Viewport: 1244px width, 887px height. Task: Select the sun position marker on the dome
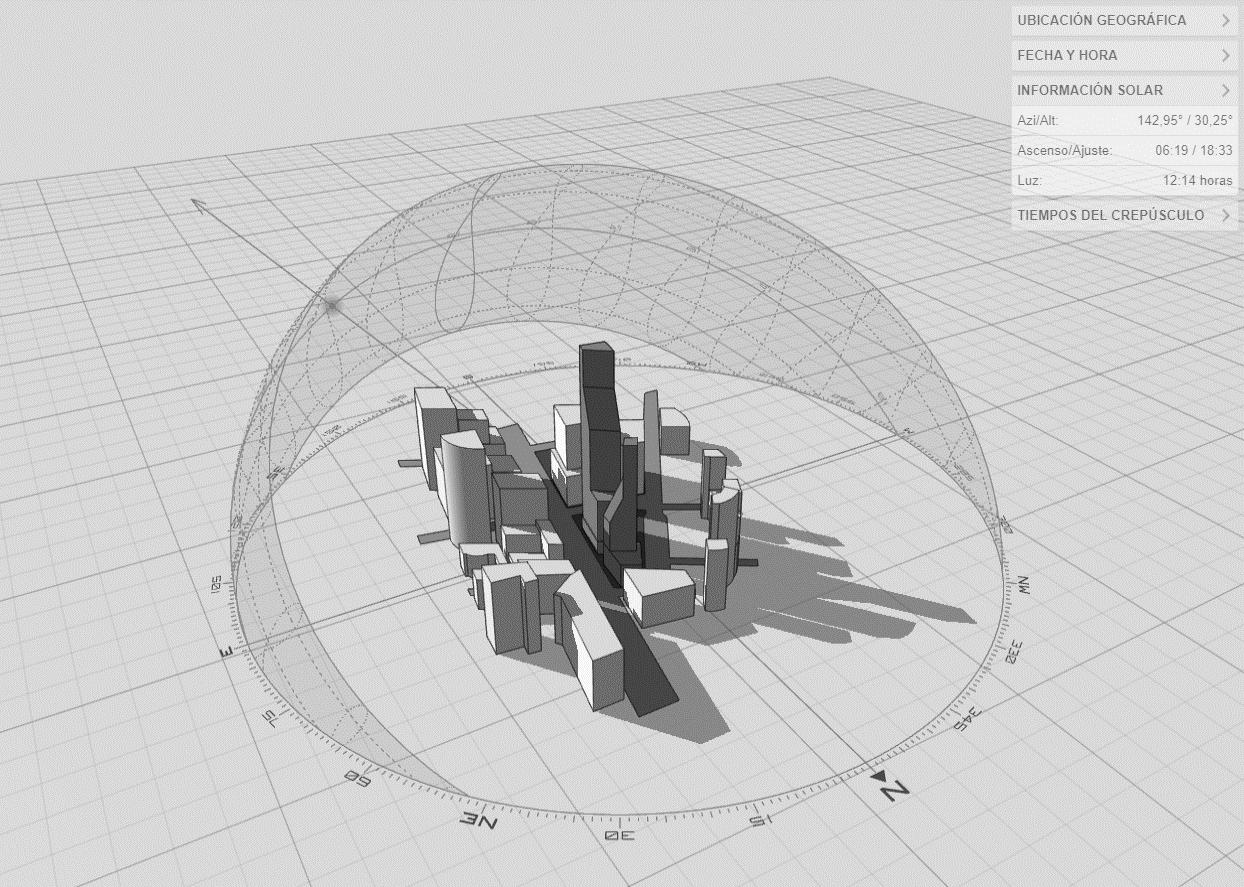tap(332, 304)
